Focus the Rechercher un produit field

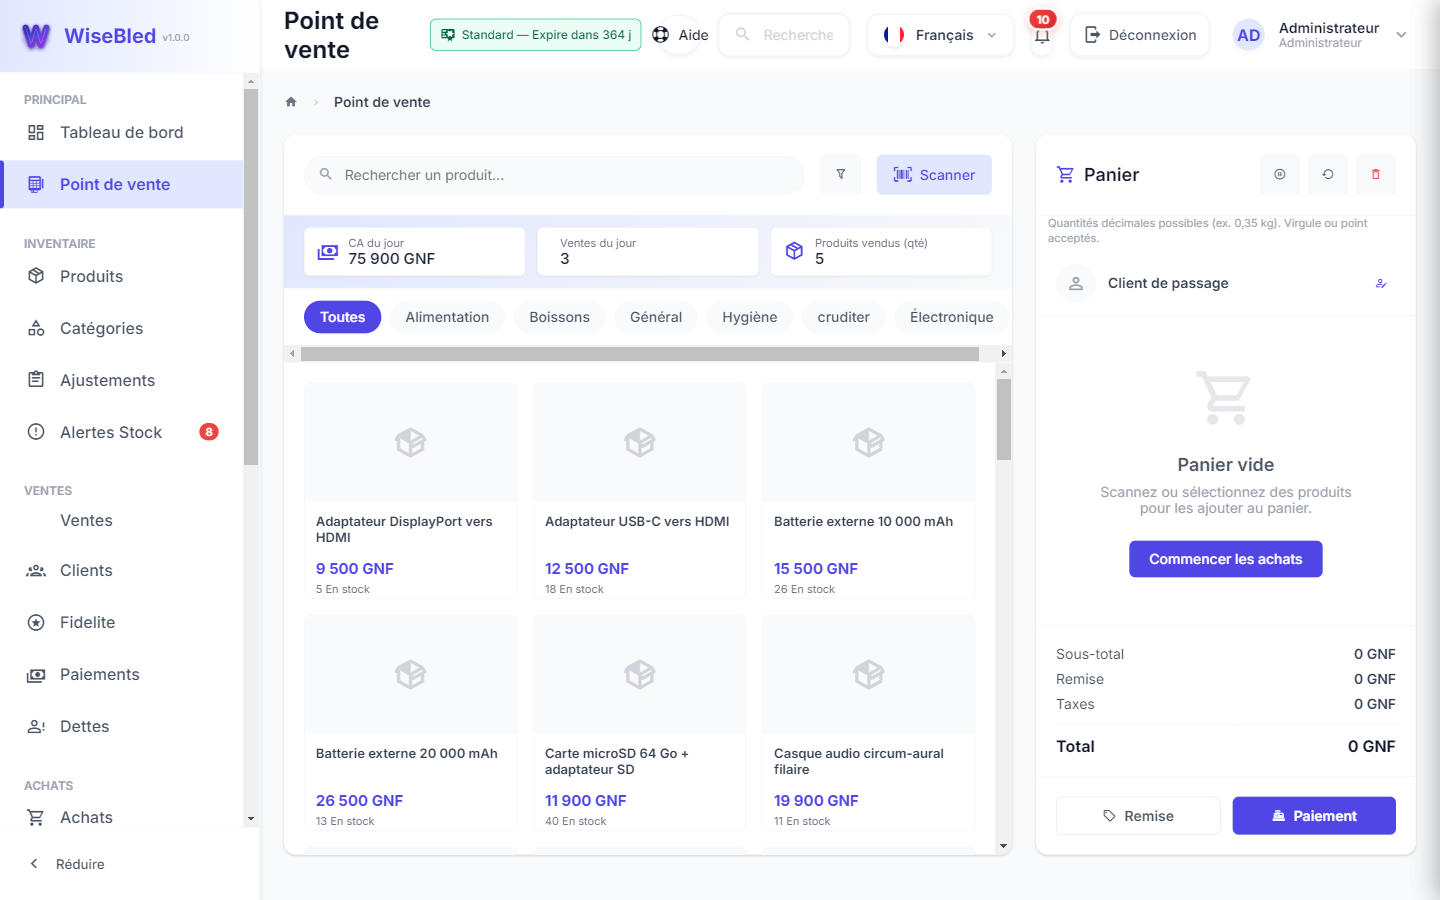pos(554,175)
